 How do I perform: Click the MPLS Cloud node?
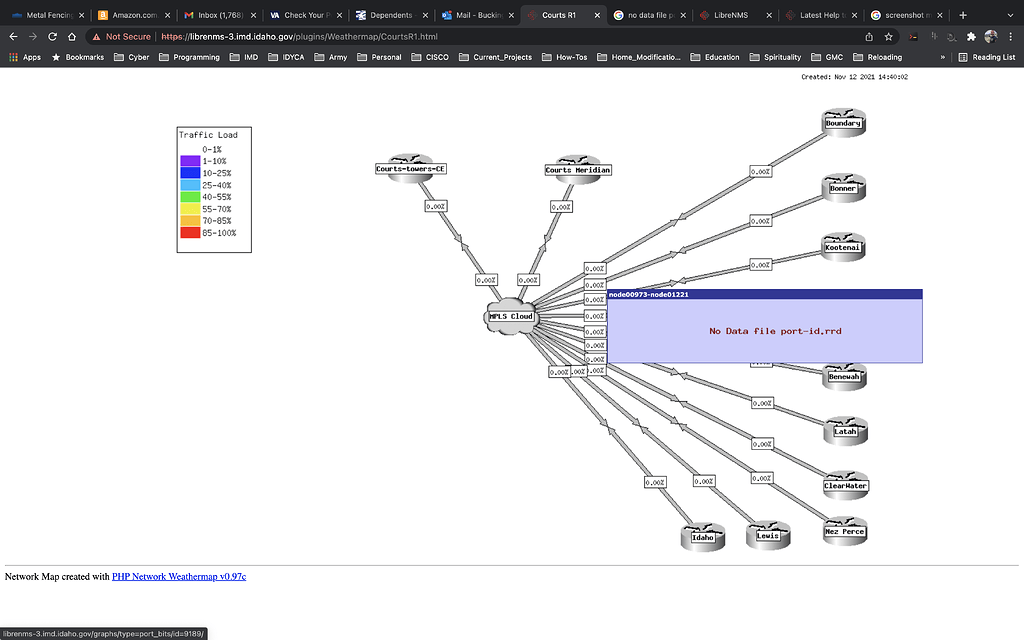(510, 317)
